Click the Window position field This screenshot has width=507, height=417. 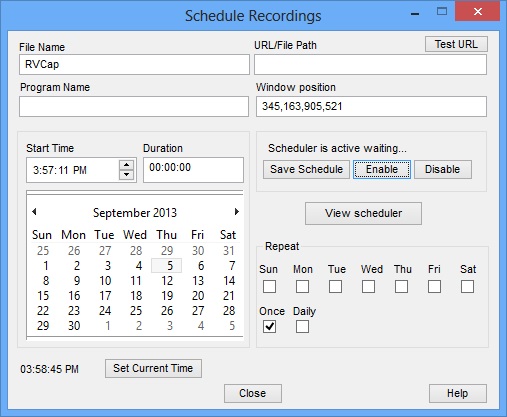point(371,106)
